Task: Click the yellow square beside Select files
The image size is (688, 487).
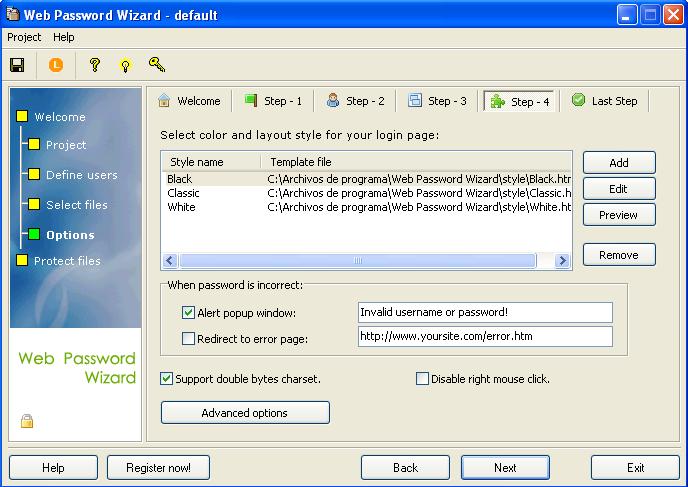Action: tap(34, 204)
